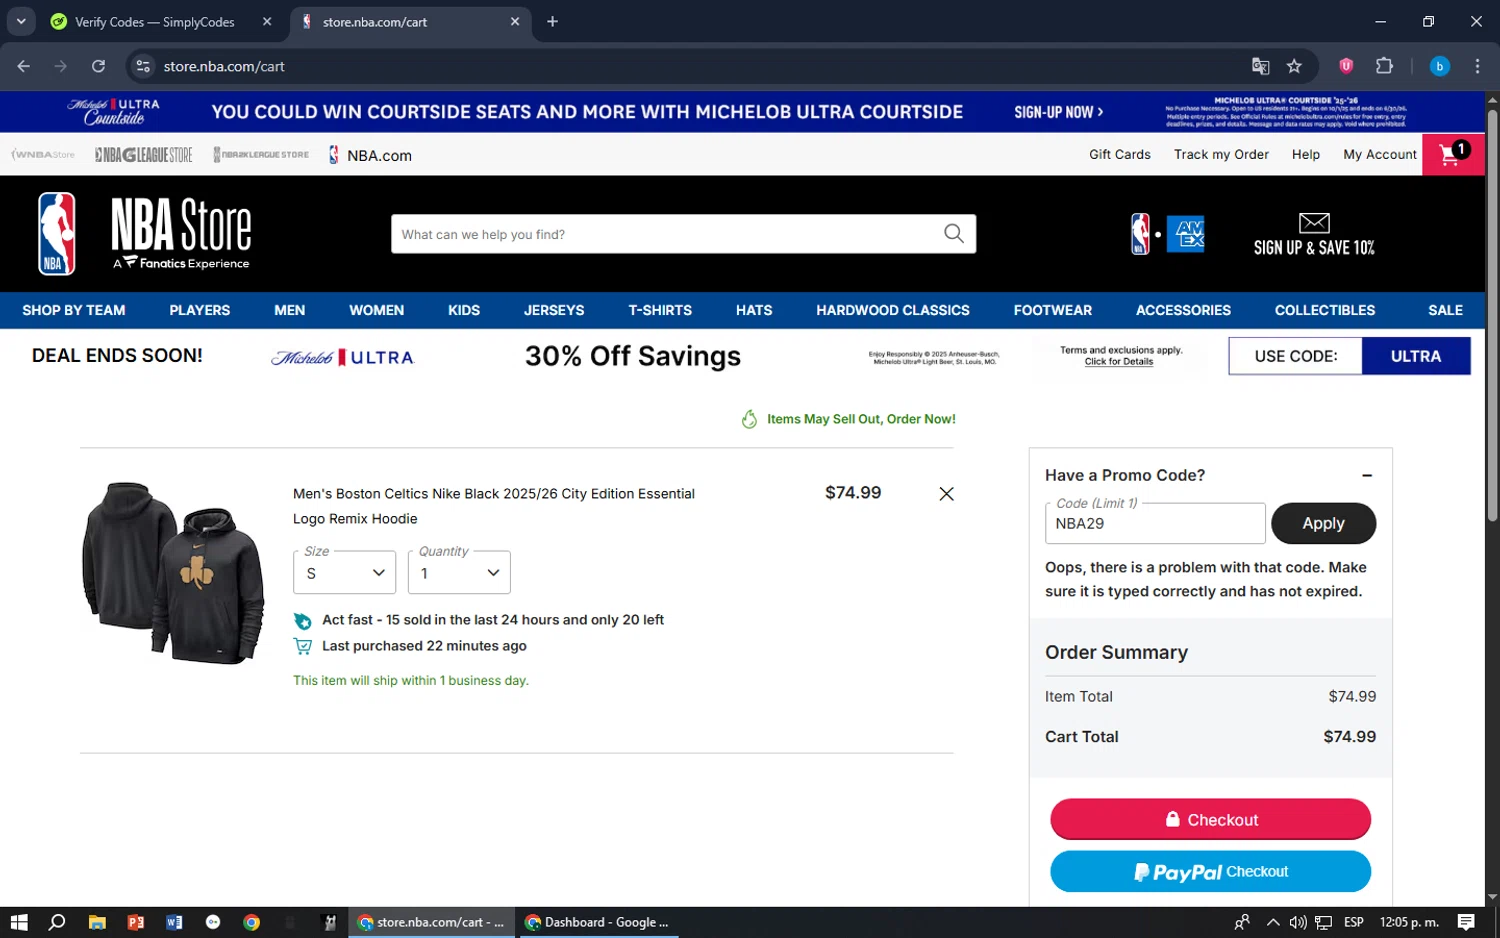Collapse the Have a Promo Code section
The width and height of the screenshot is (1500, 938).
tap(1367, 476)
